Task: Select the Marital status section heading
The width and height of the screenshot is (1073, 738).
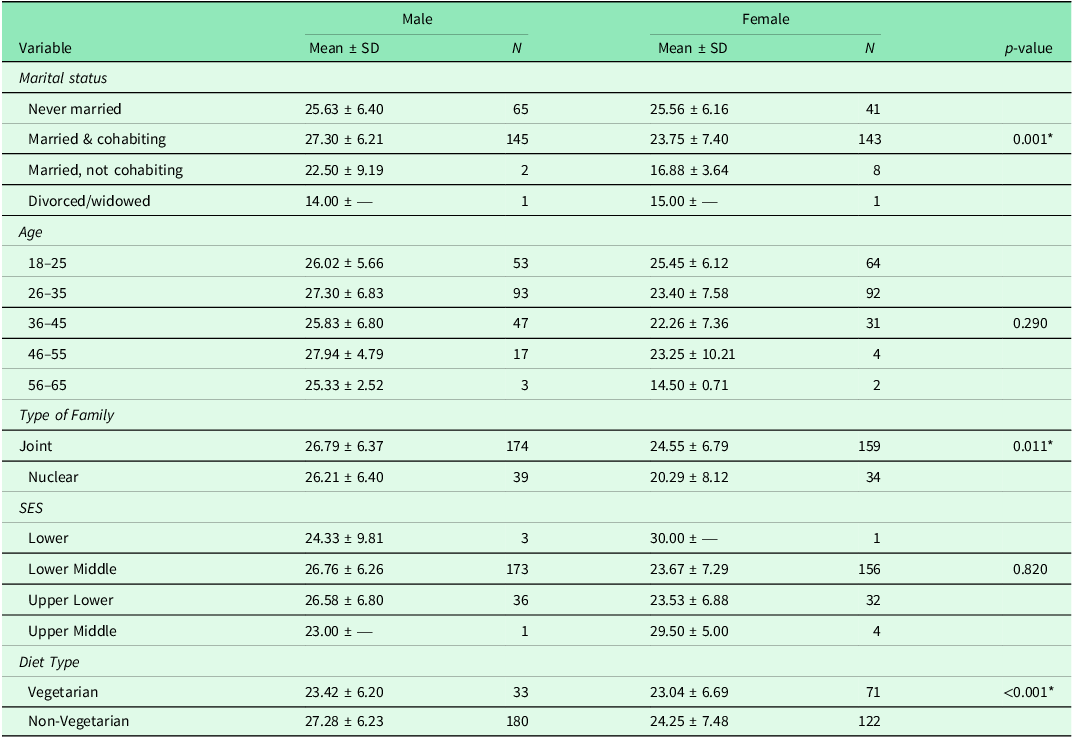Action: pyautogui.click(x=62, y=77)
